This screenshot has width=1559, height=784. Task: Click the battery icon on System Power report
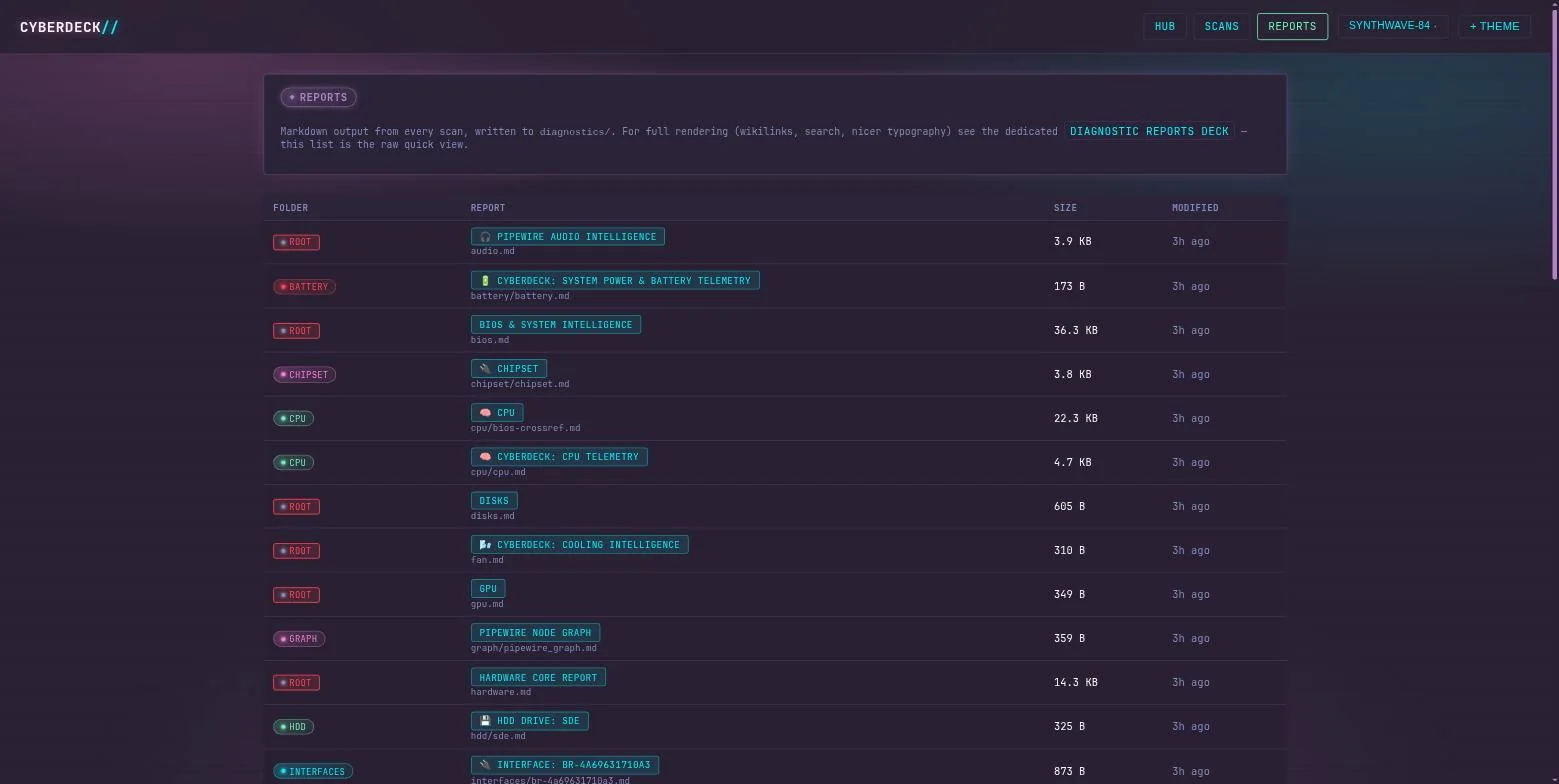point(485,281)
